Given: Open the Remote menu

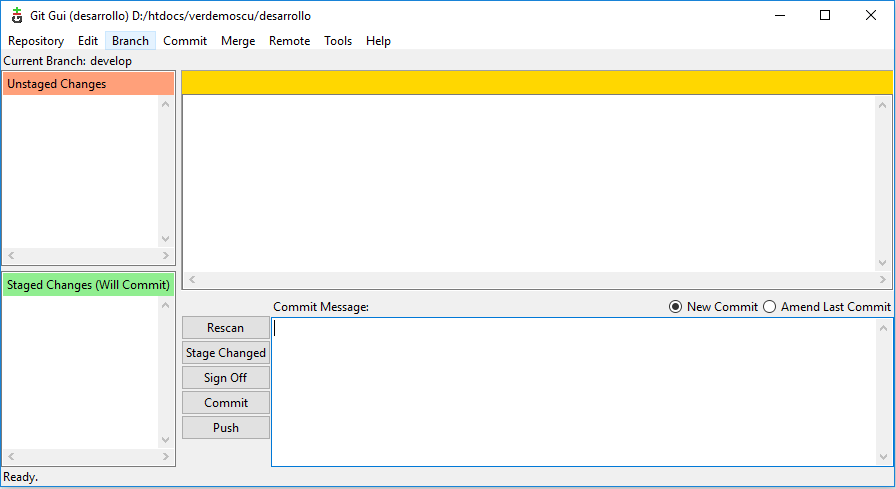Looking at the screenshot, I should click(x=290, y=41).
